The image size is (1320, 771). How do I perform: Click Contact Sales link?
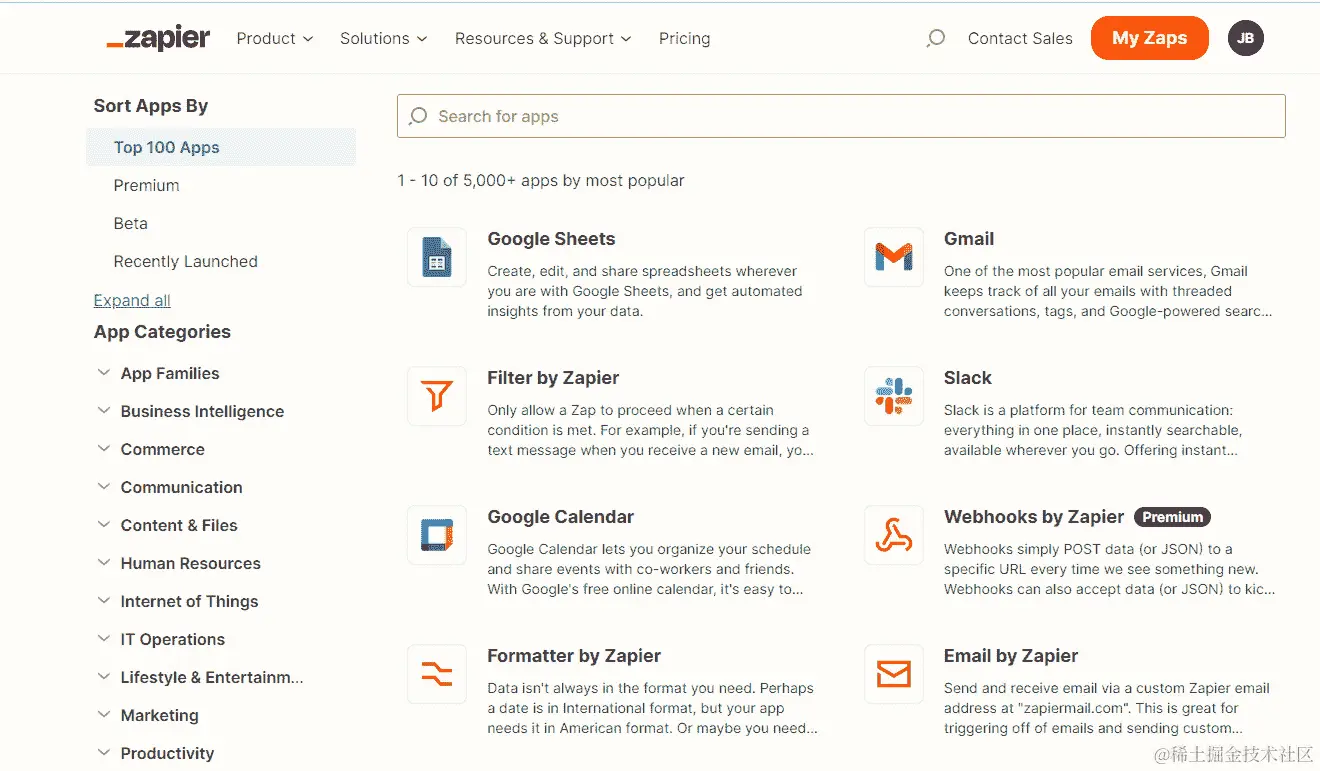point(1020,39)
